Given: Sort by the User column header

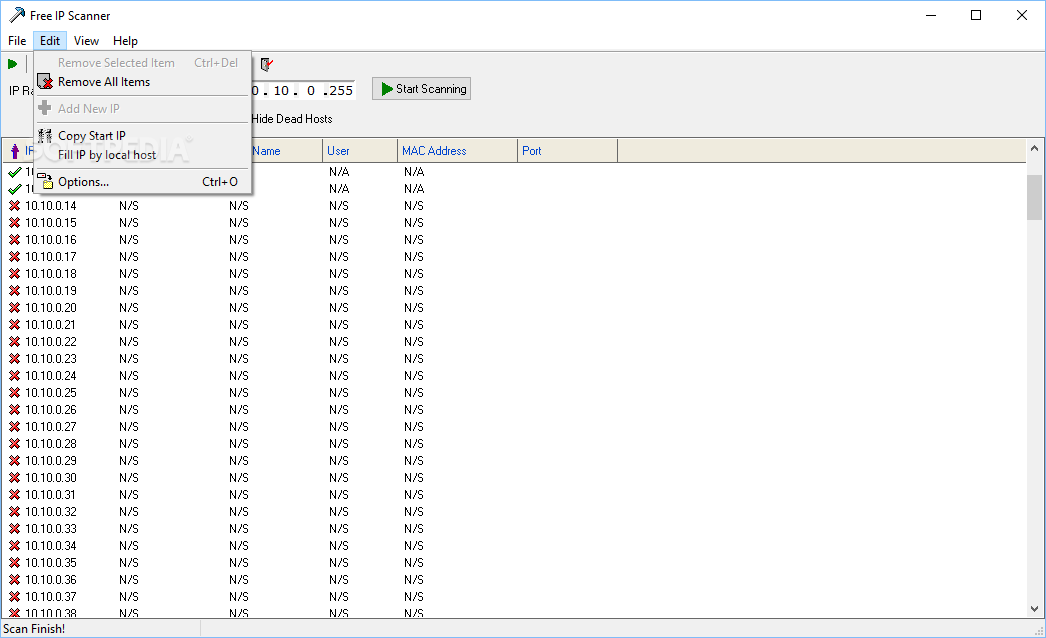Looking at the screenshot, I should (360, 151).
